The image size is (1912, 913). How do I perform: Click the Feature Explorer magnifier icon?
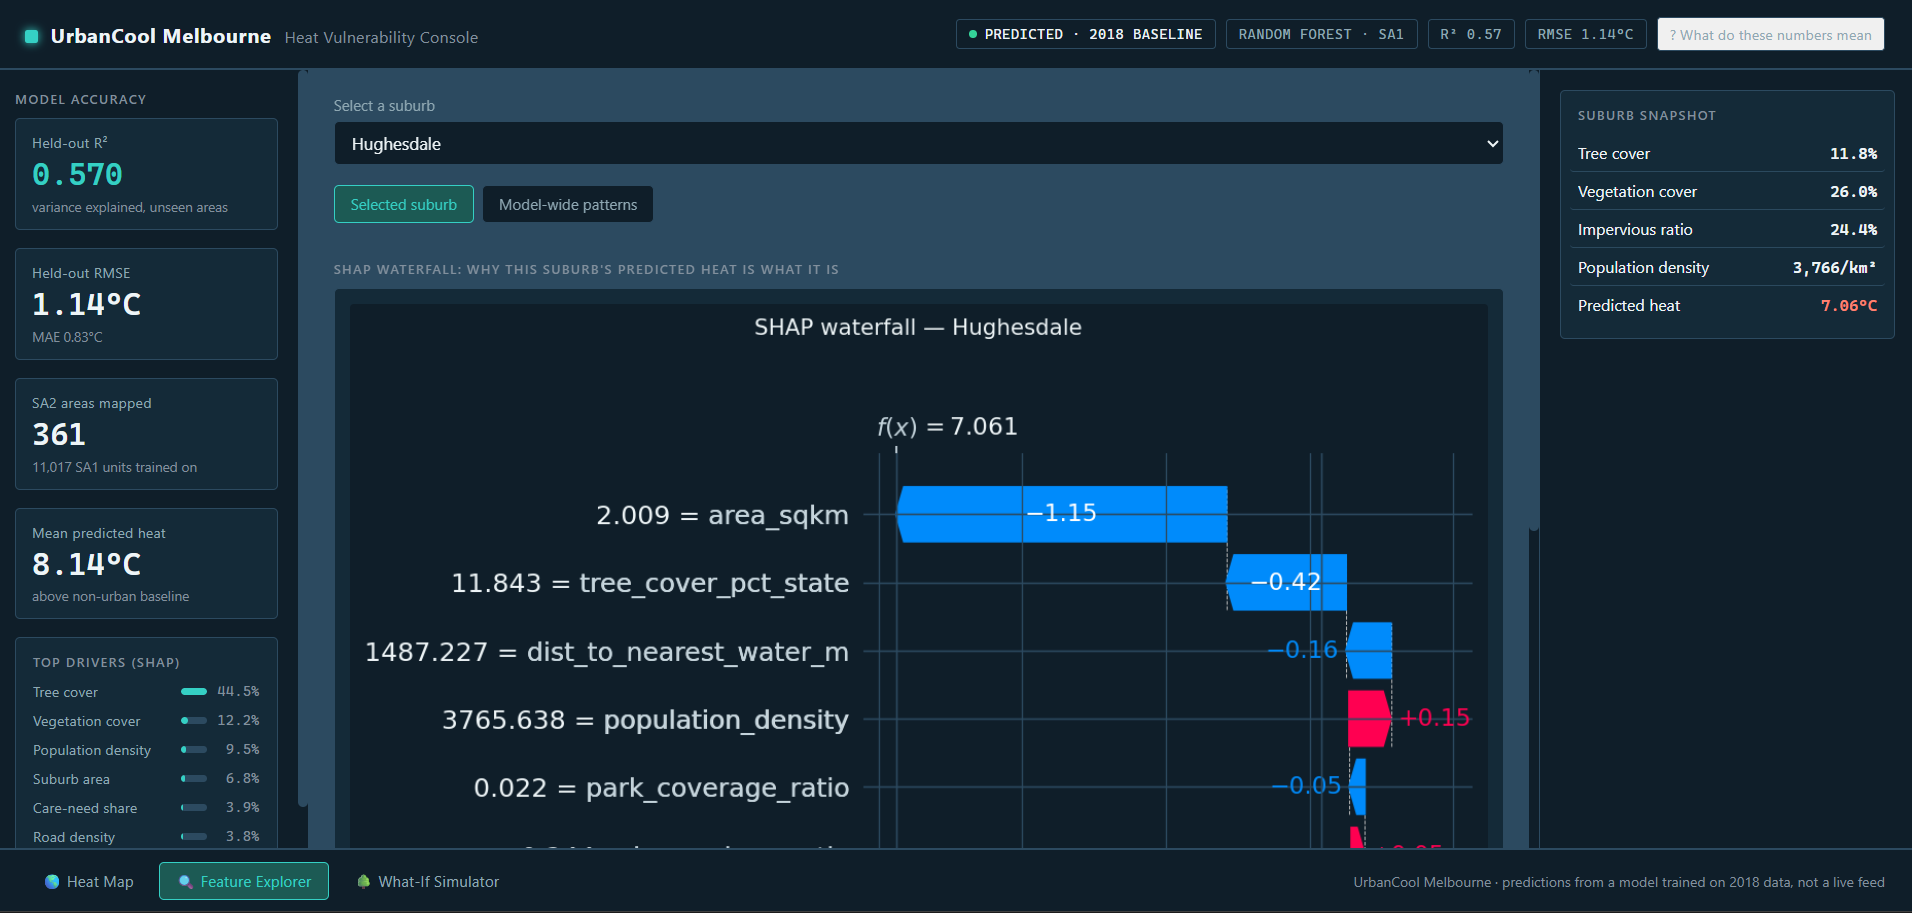pyautogui.click(x=185, y=882)
